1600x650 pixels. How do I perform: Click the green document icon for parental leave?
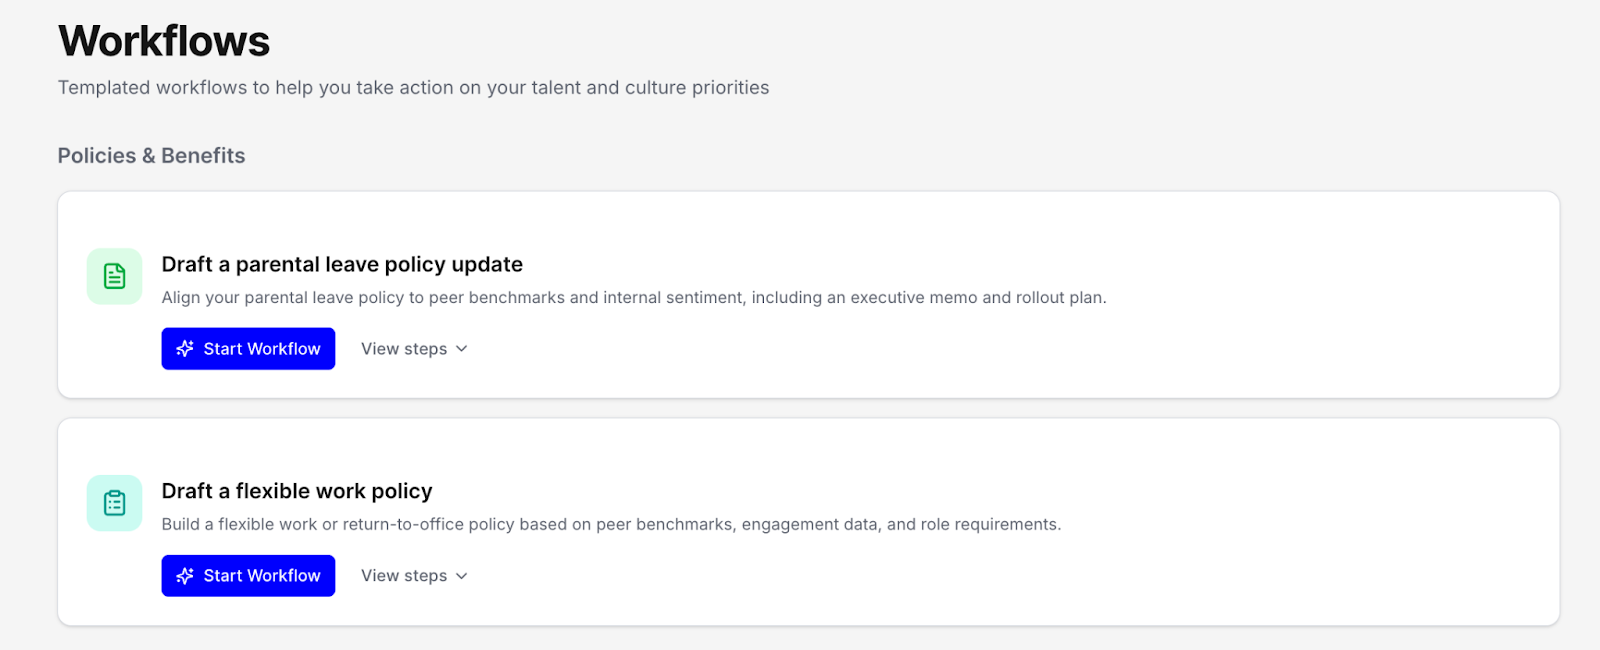click(115, 276)
